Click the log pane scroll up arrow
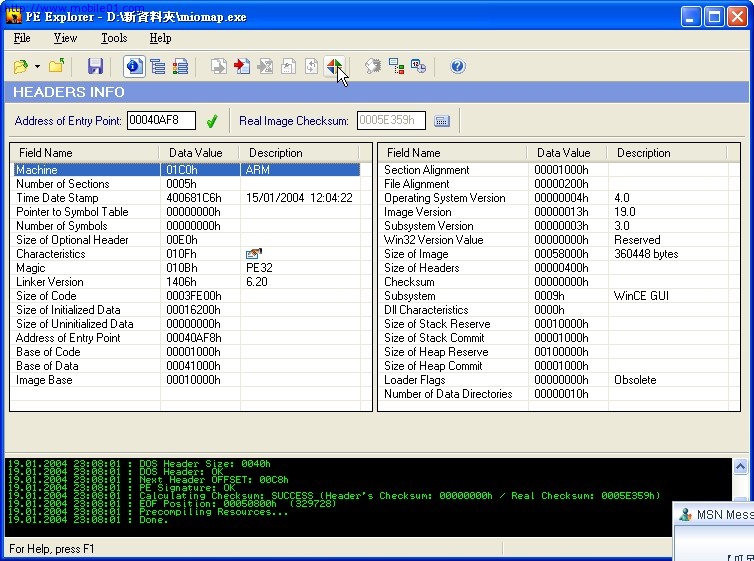754x561 pixels. pyautogui.click(x=740, y=466)
